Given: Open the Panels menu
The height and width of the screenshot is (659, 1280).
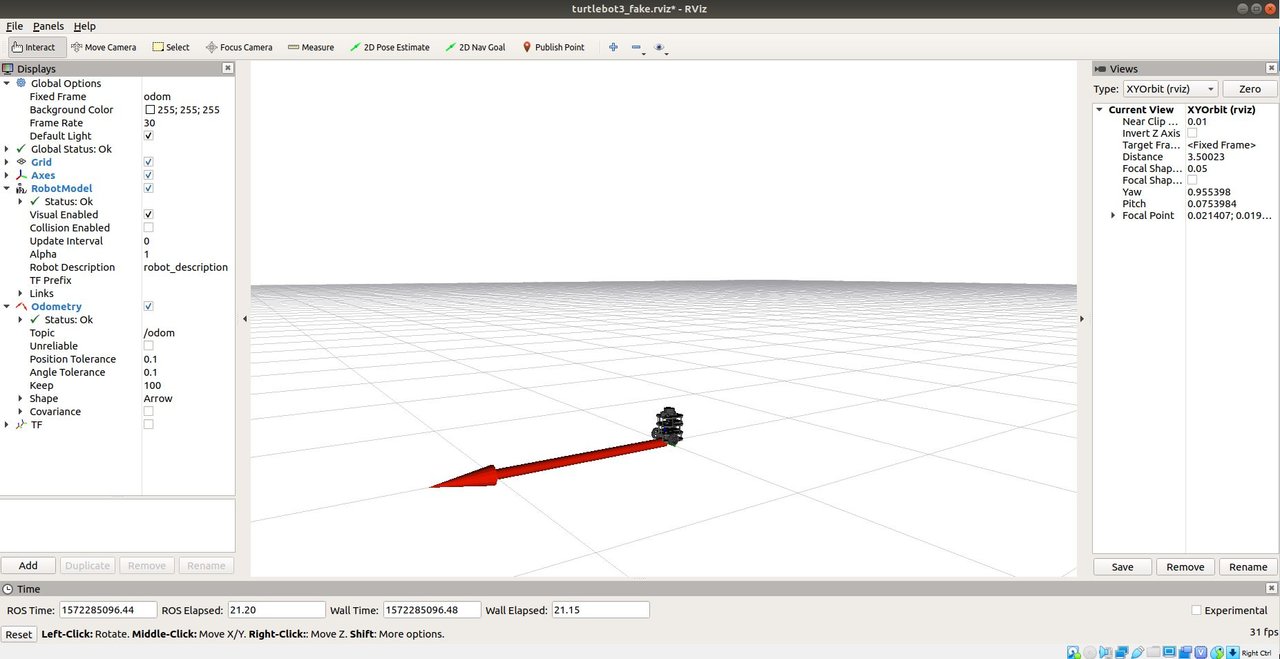Looking at the screenshot, I should point(47,26).
